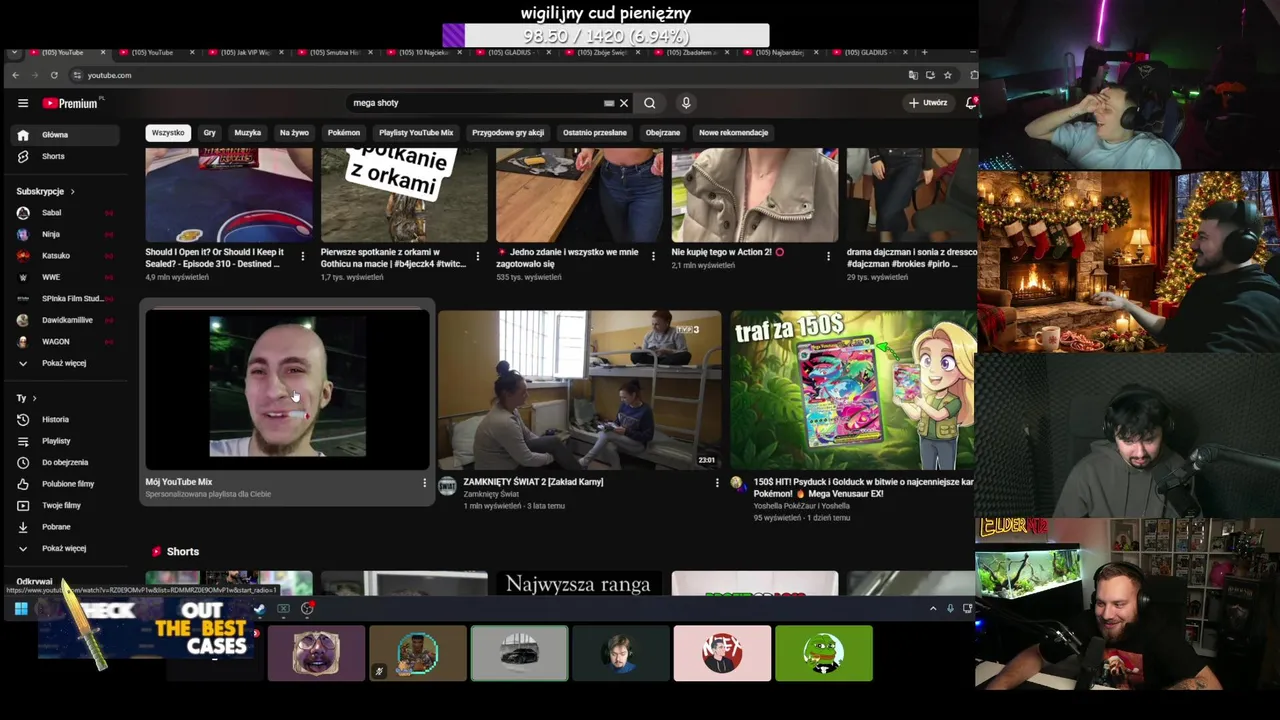This screenshot has height=720, width=1280.
Task: Go back with browser back arrow
Action: tap(15, 75)
